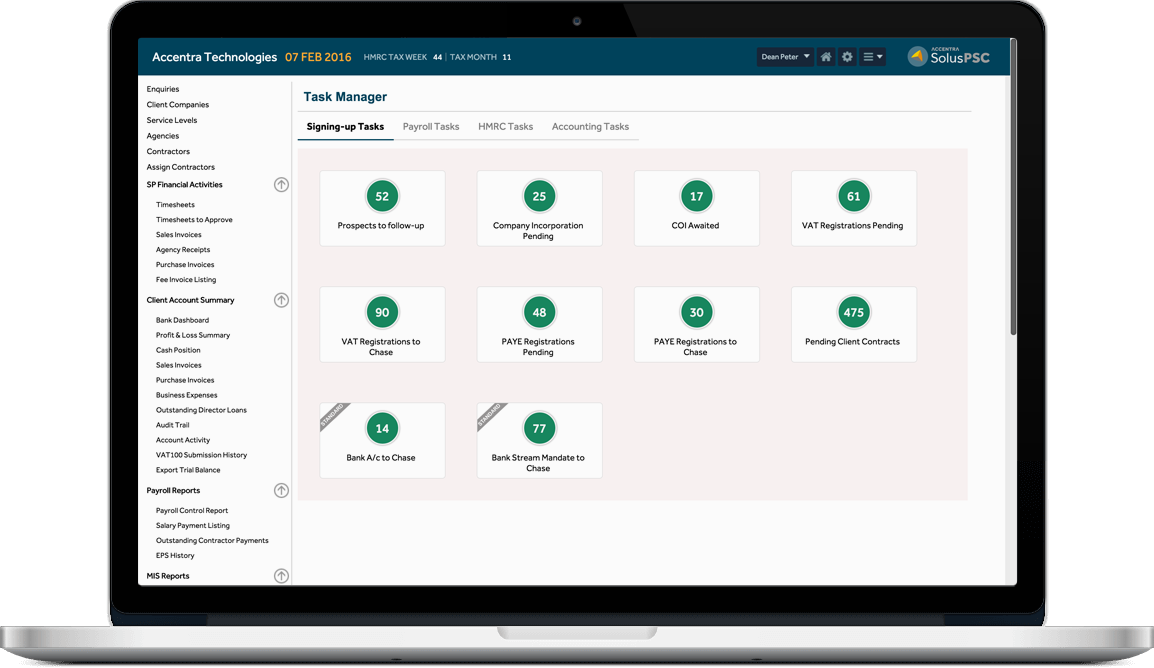Click the 52 Prospects to follow-up badge

[x=381, y=196]
